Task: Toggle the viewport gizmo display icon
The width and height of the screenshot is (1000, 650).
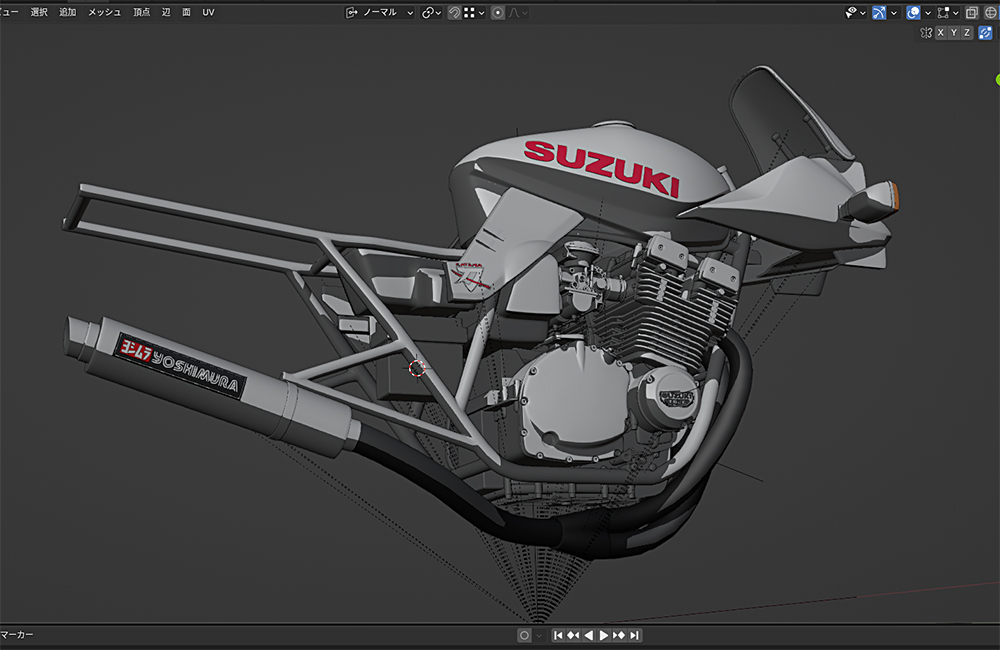Action: tap(879, 13)
